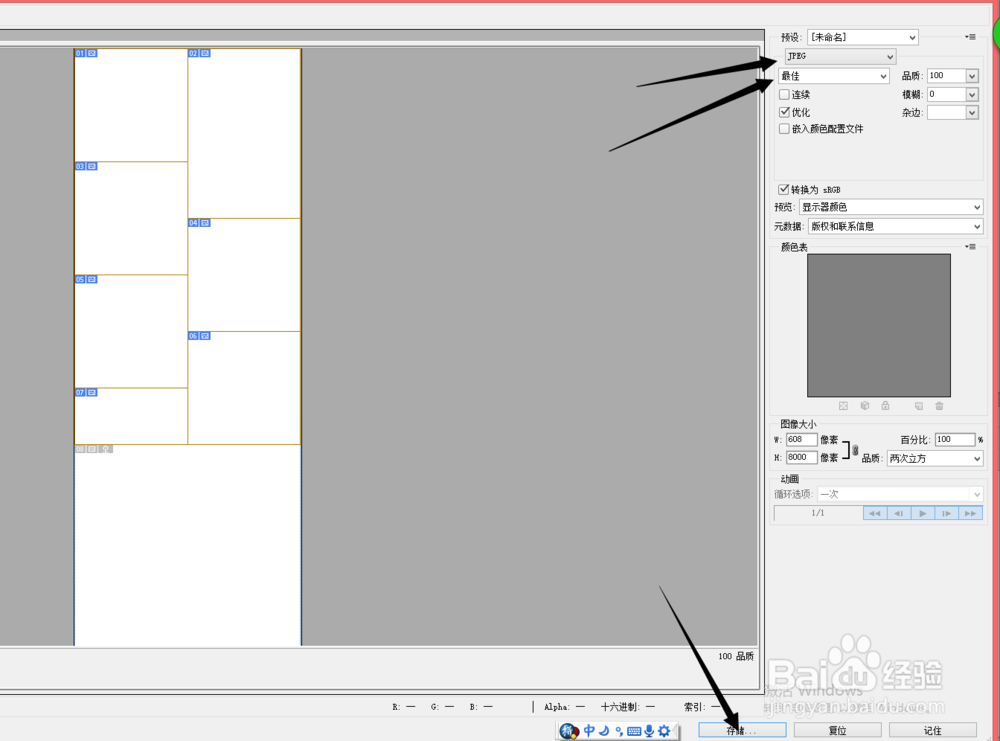Enable the 连续 progressive checkbox
Image resolution: width=1000 pixels, height=741 pixels.
point(784,94)
